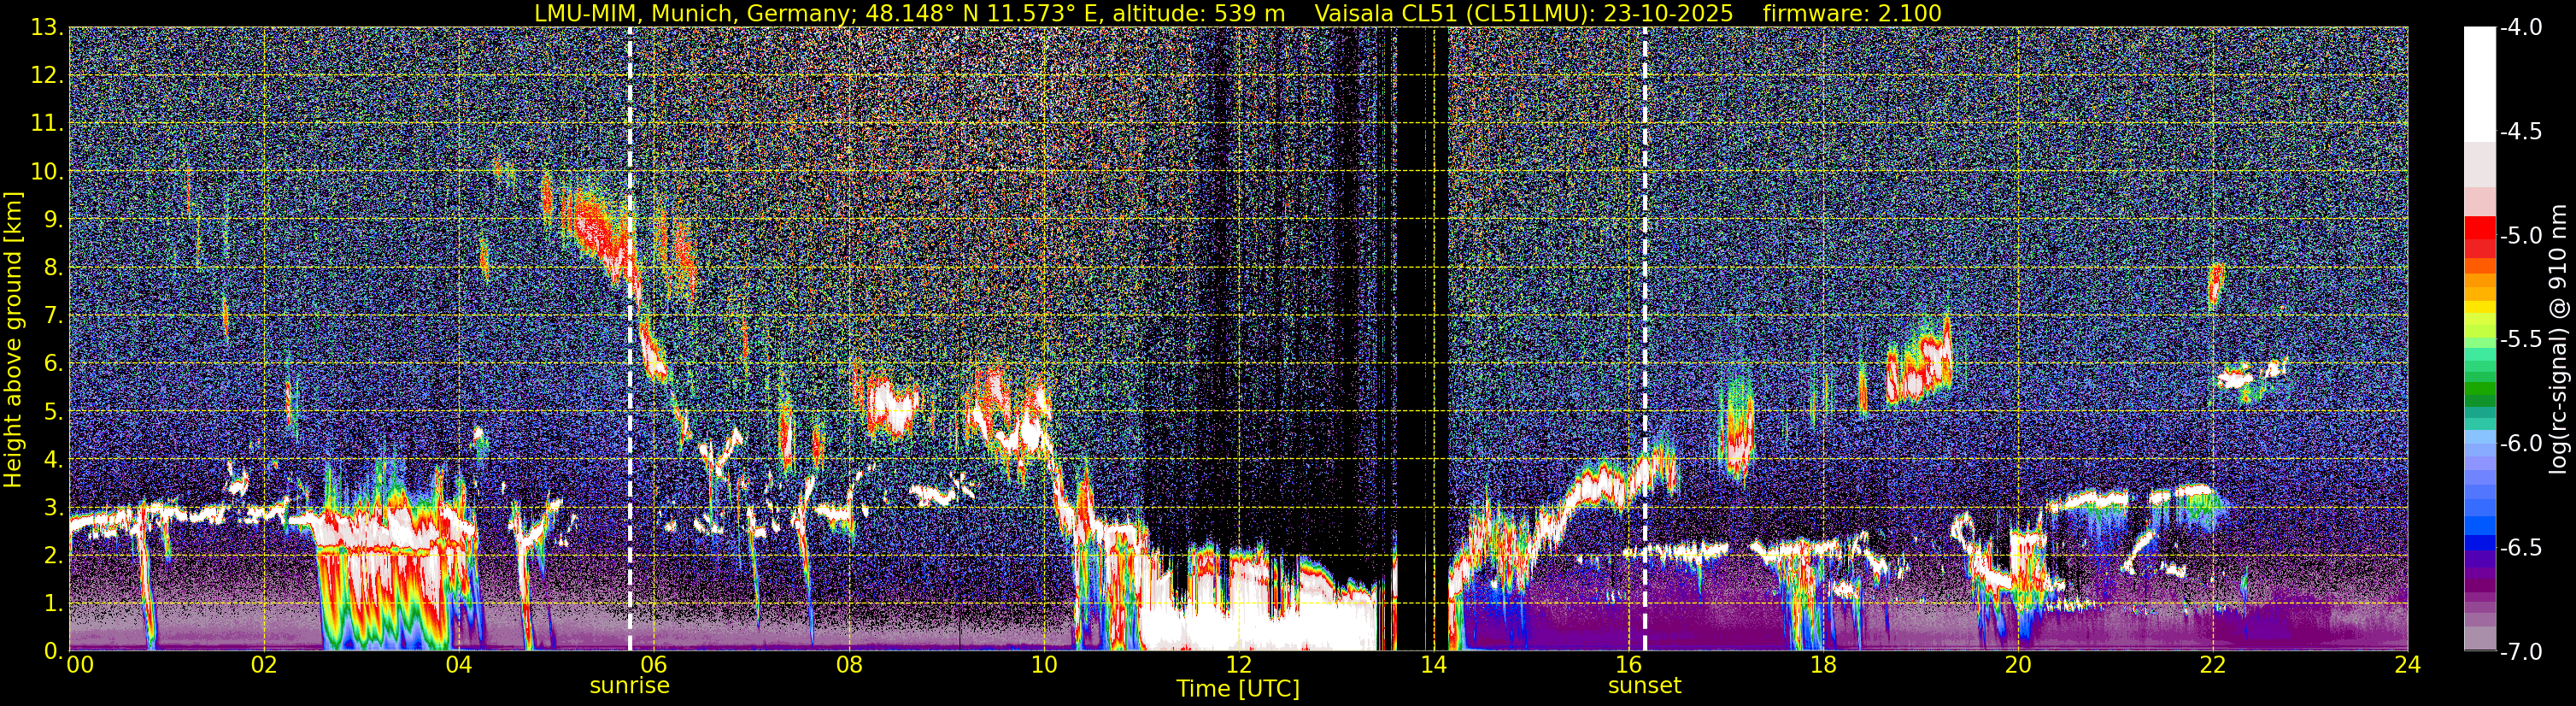Click the 20 tick on the time axis
This screenshot has width=2576, height=706.
click(2018, 665)
